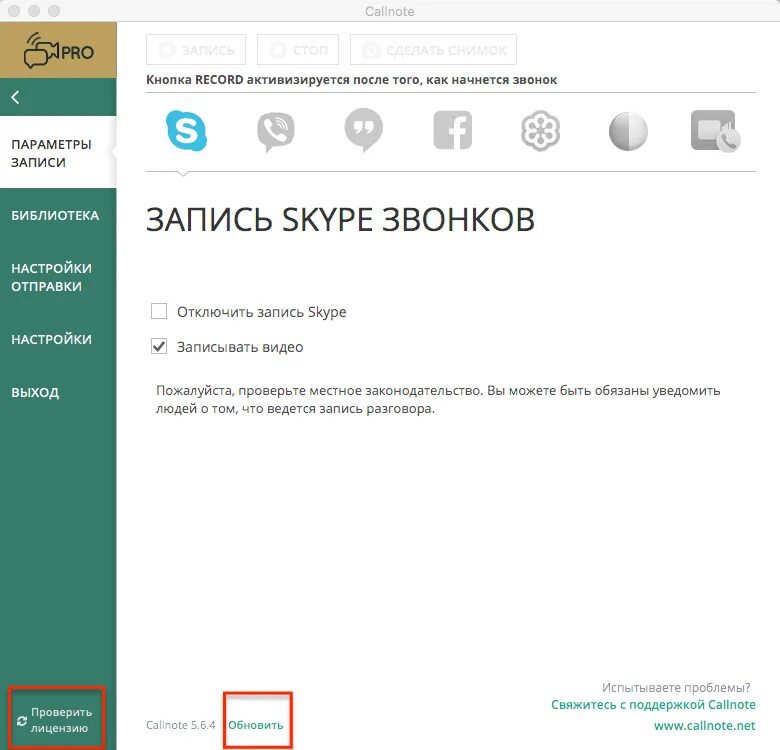The image size is (780, 750).
Task: Open the Параметры записи section
Action: 58,153
